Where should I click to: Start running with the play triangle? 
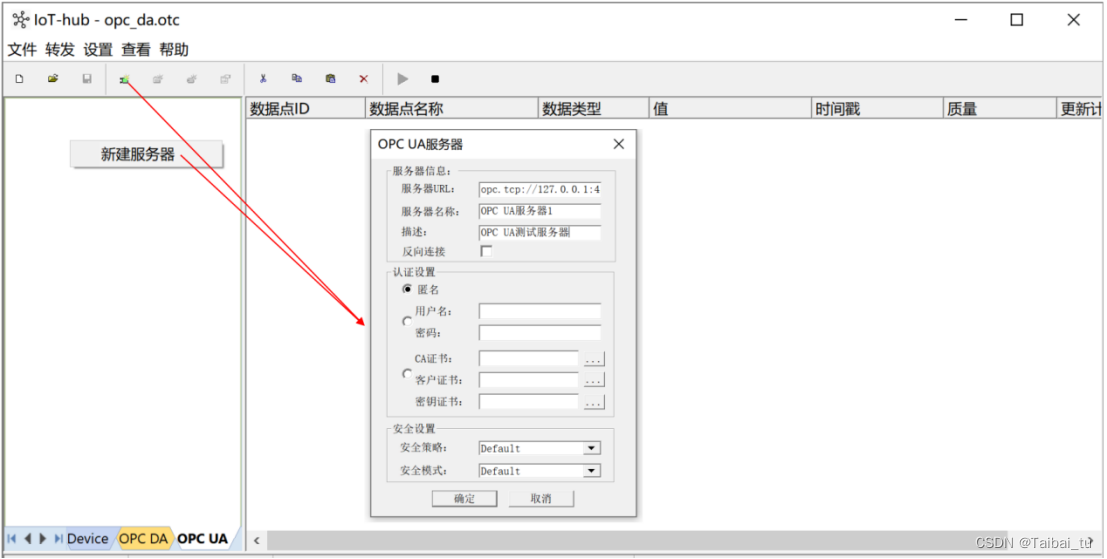click(402, 79)
